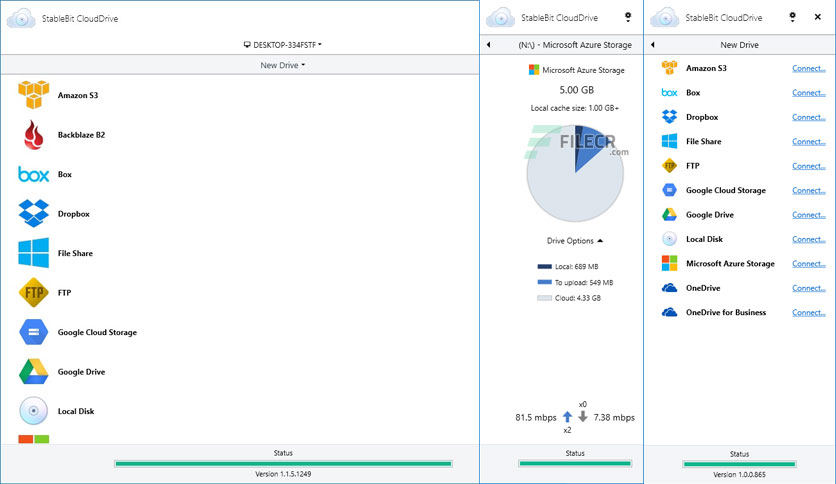Click Connect link for File Share
836x484 pixels.
(x=809, y=141)
